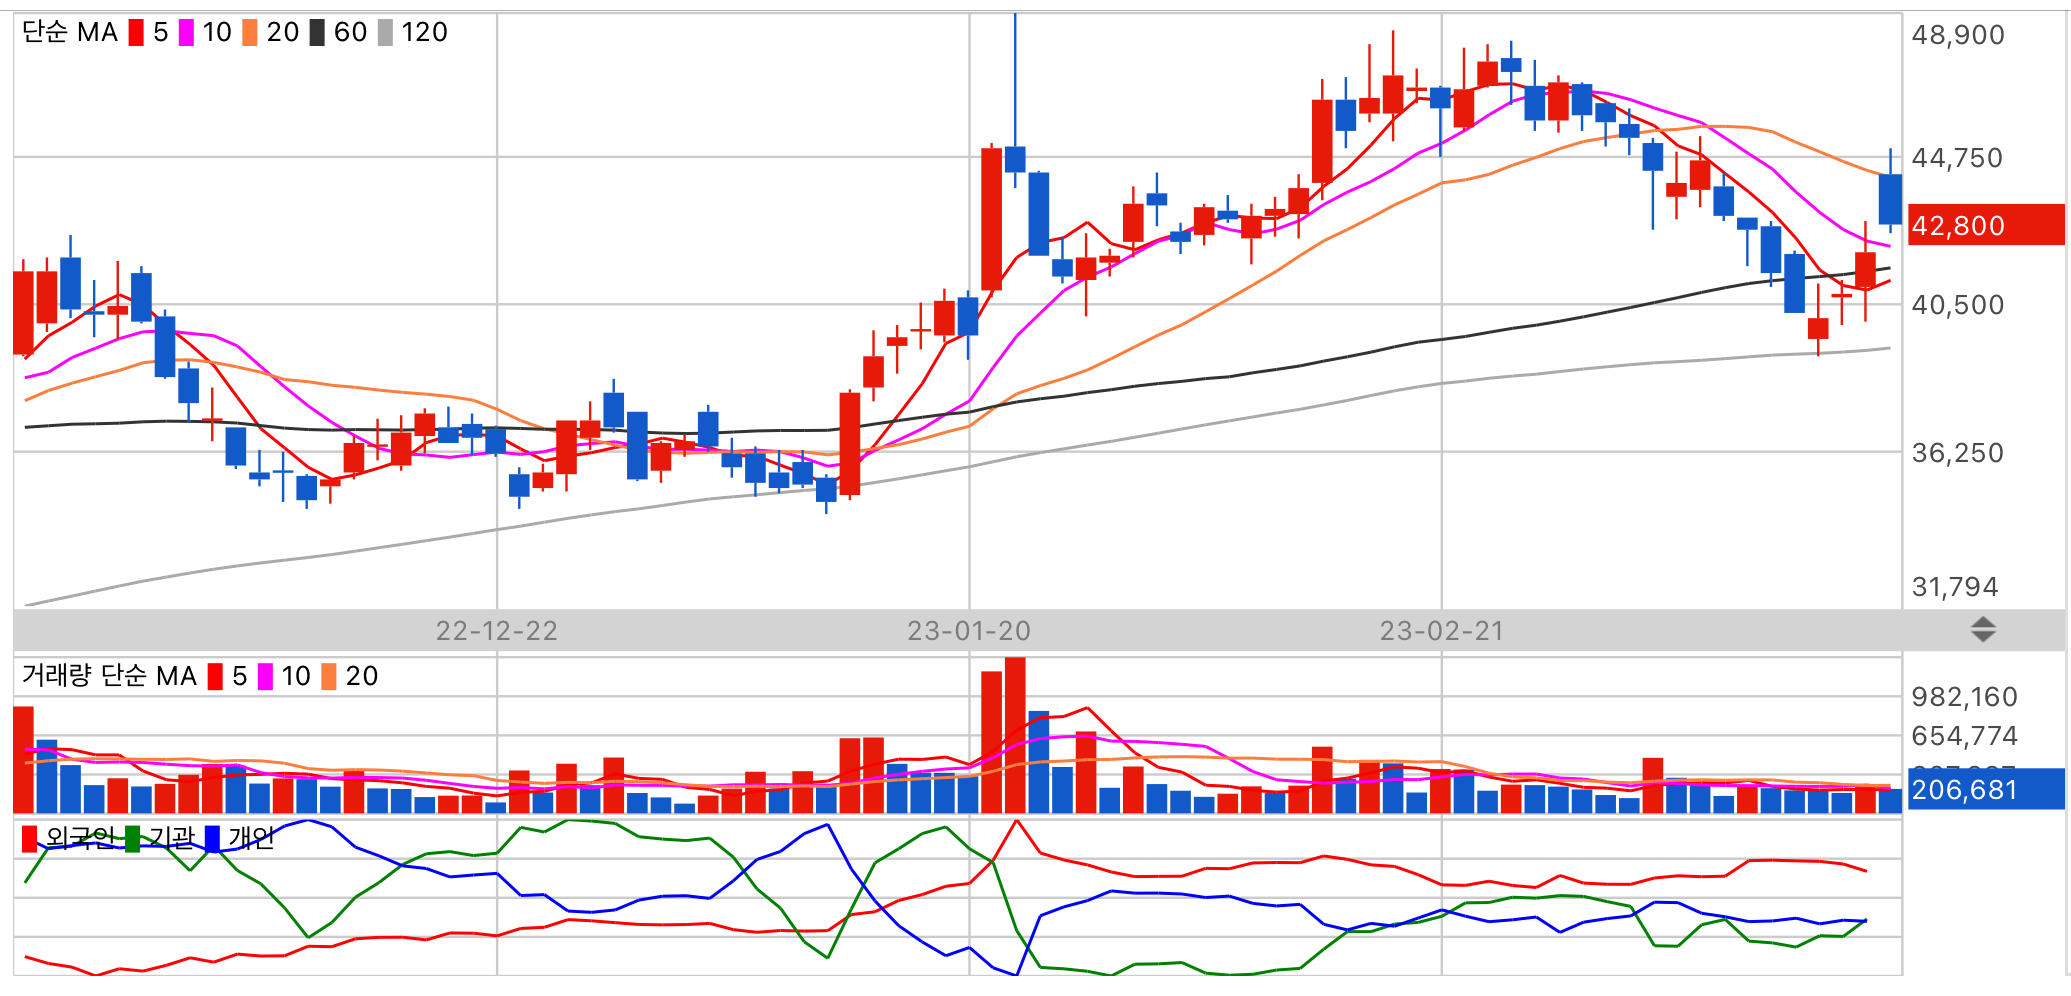
Task: Click the dark MA 60 legend swatch
Action: click(x=317, y=33)
